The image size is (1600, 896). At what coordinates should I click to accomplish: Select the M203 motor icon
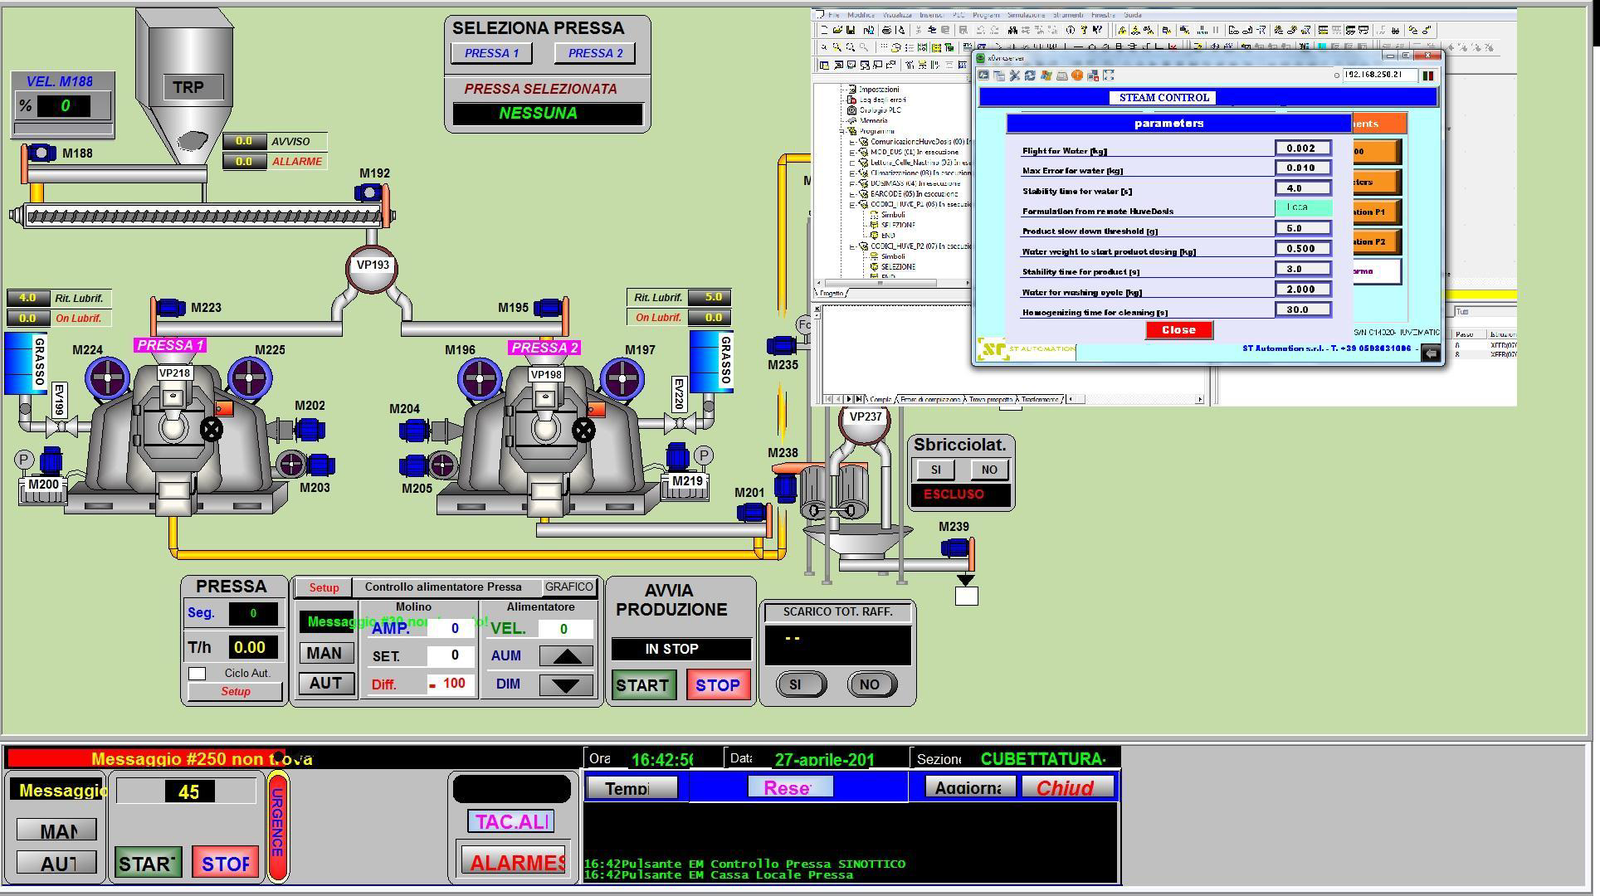(319, 465)
